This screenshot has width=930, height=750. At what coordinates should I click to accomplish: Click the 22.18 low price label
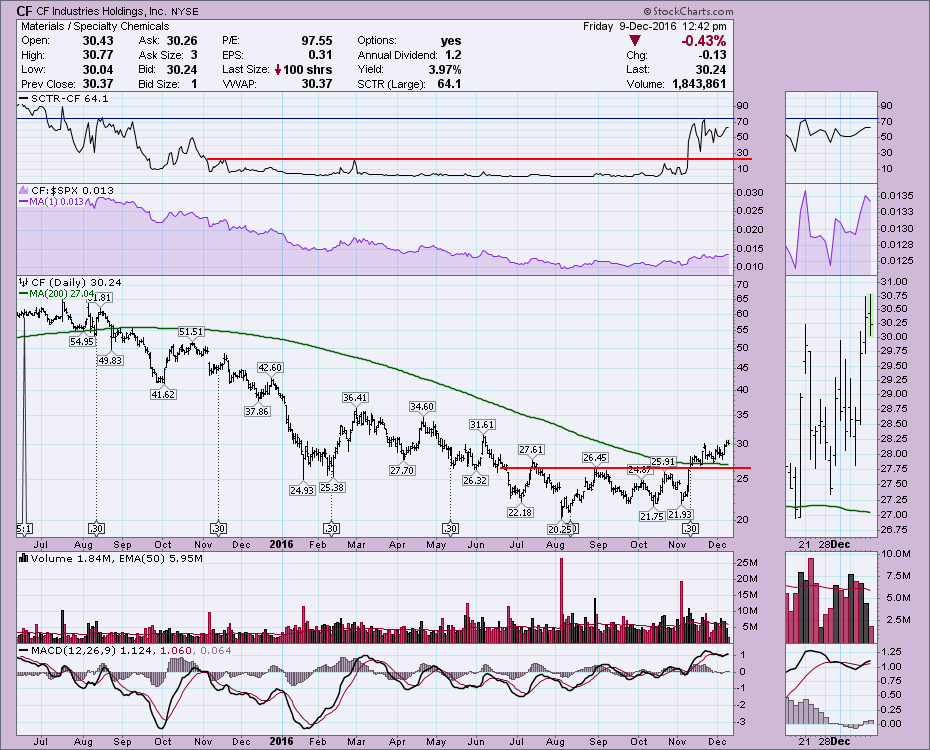(520, 512)
